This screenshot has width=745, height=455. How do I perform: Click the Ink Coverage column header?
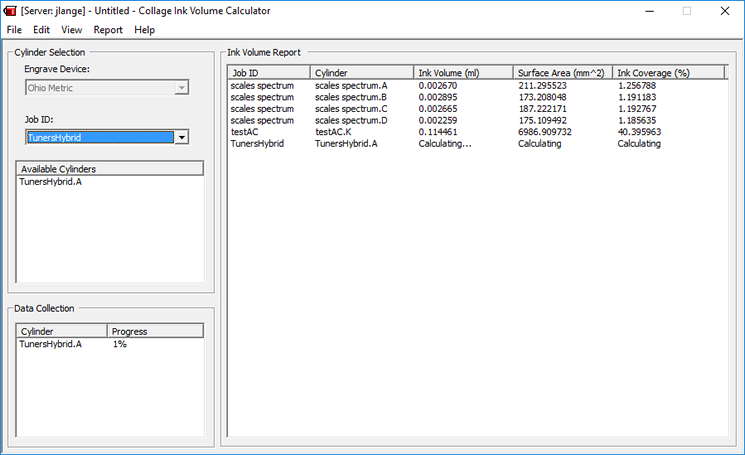point(668,73)
